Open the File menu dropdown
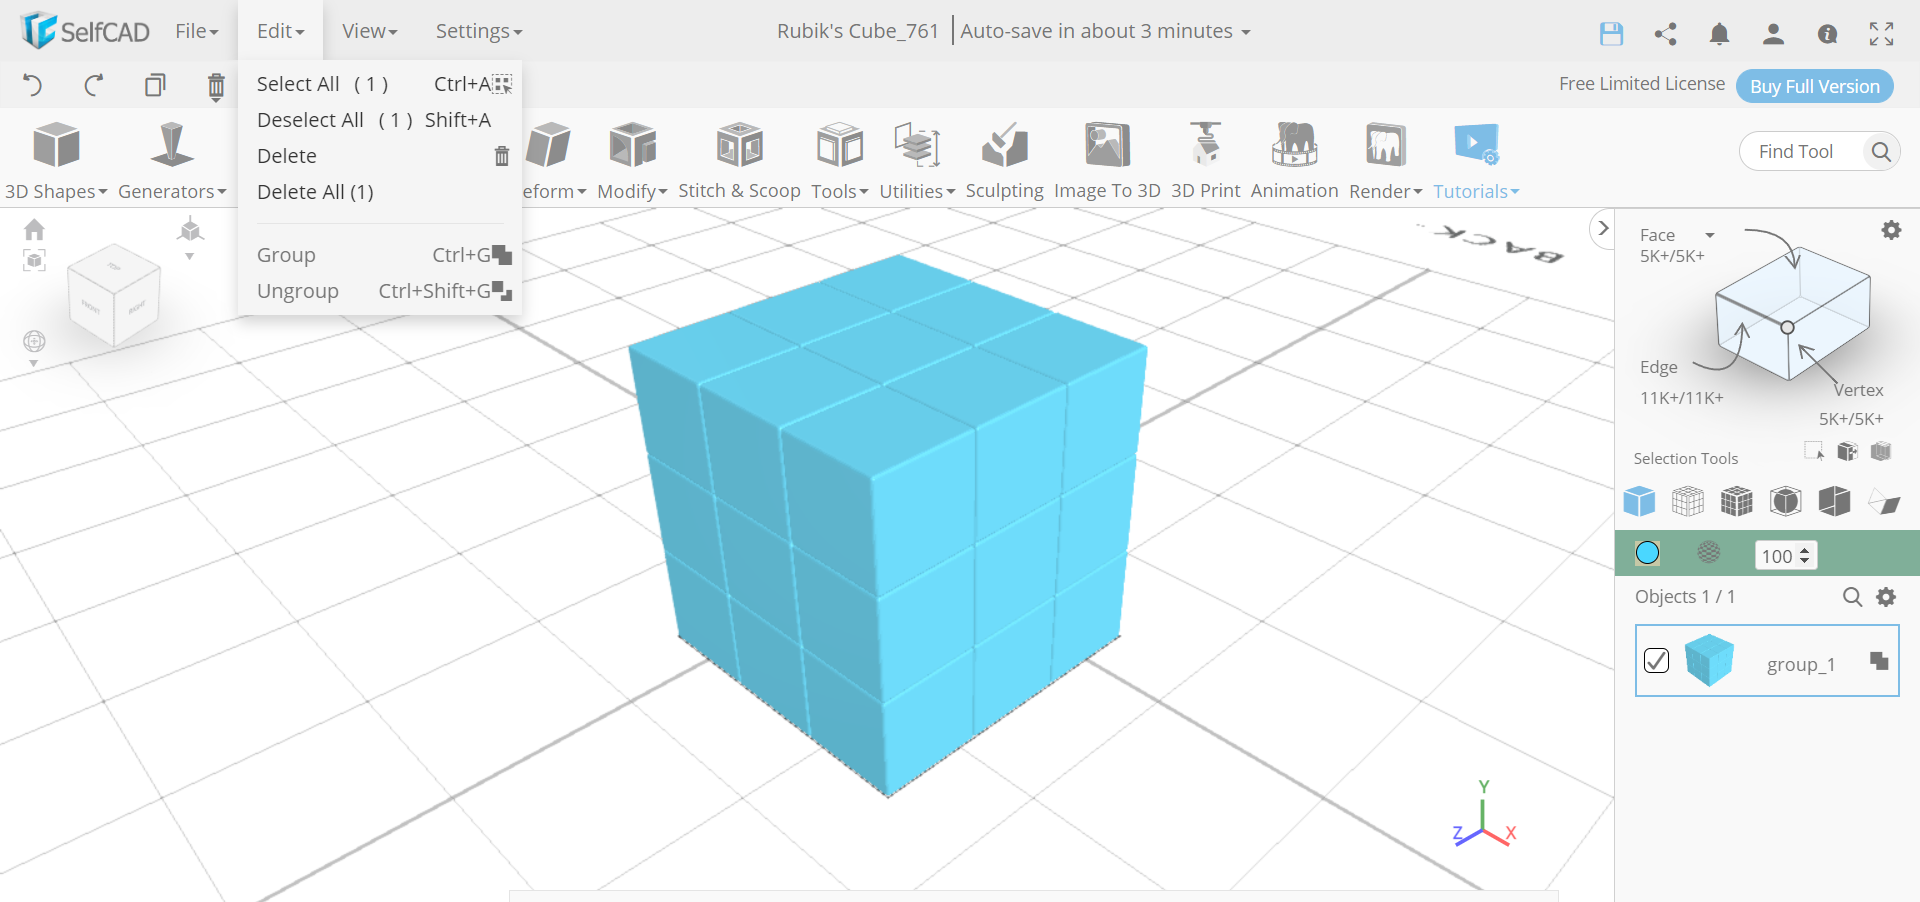This screenshot has height=902, width=1920. 197,31
